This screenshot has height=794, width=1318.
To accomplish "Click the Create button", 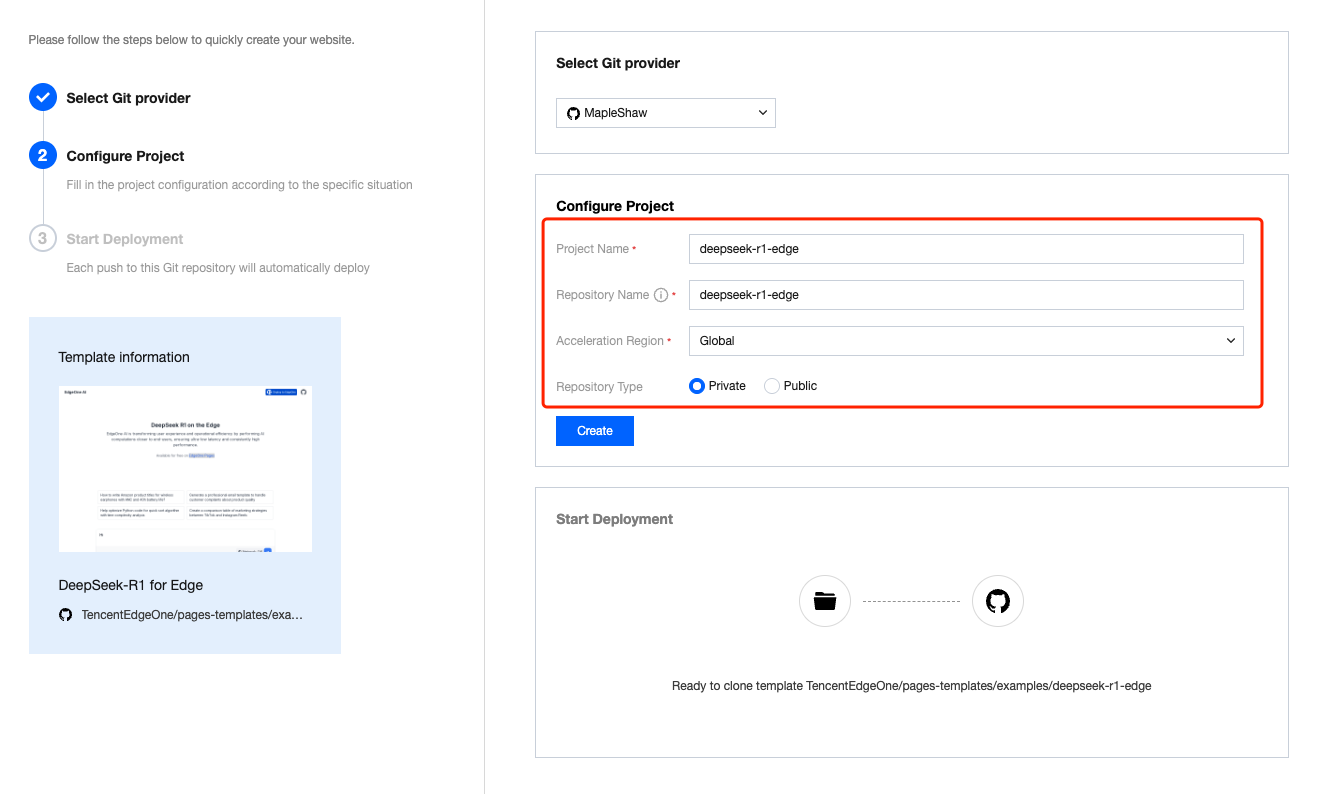I will coord(595,431).
